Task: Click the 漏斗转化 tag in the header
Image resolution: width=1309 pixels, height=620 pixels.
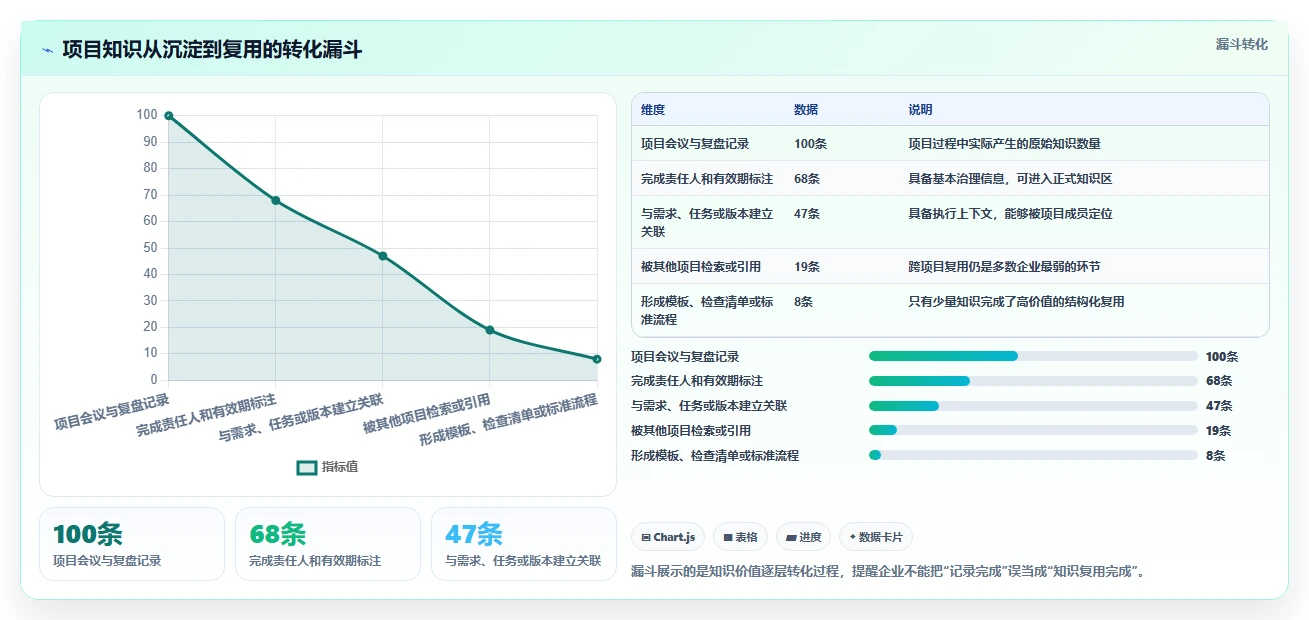Action: click(1242, 45)
